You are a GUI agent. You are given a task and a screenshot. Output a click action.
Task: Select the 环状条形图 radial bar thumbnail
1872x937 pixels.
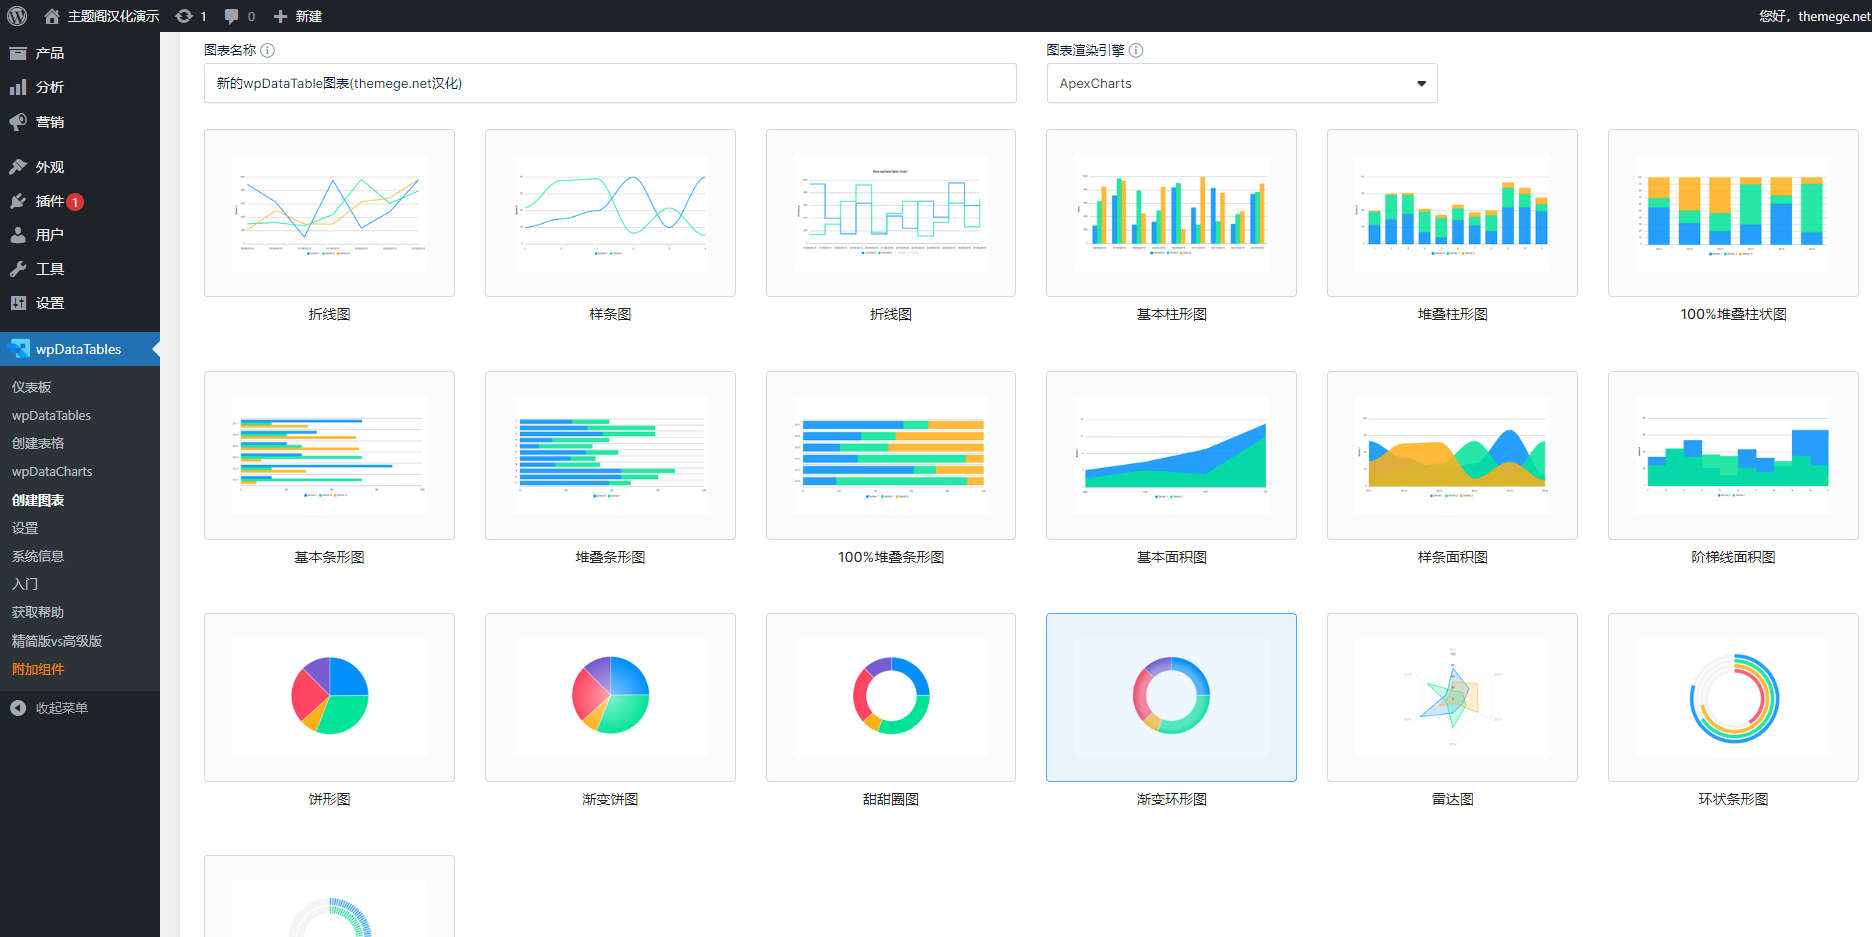click(x=1733, y=698)
